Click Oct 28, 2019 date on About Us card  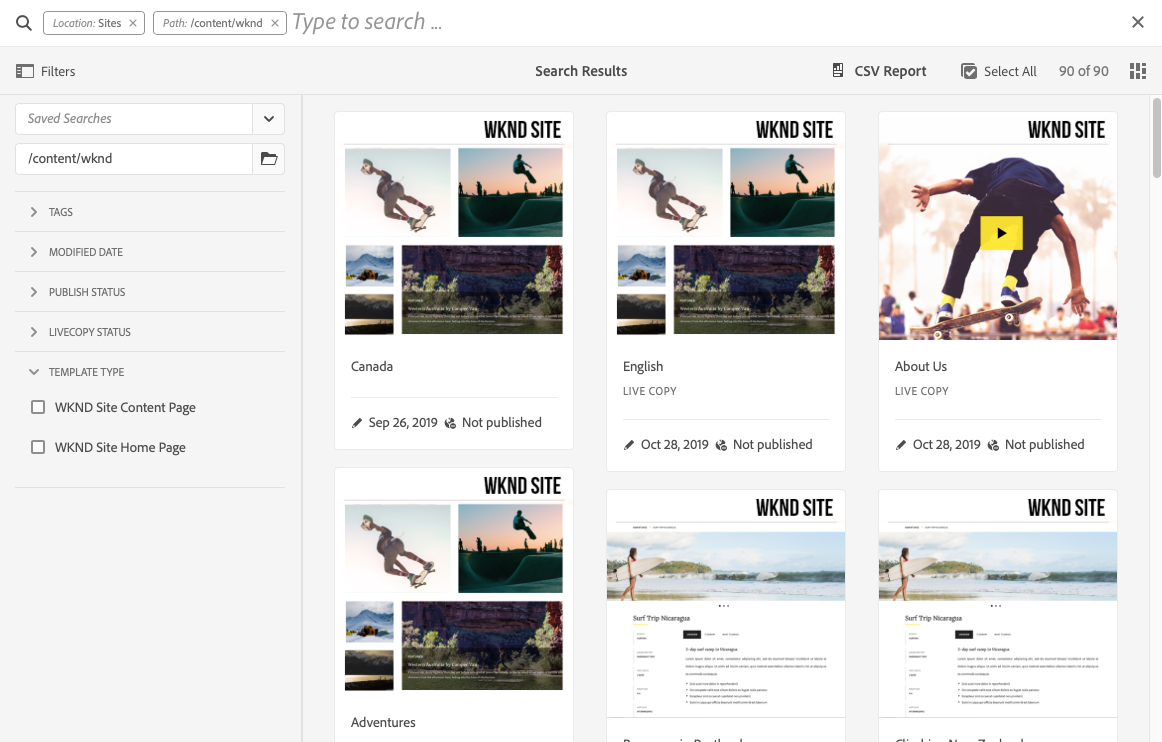[946, 445]
